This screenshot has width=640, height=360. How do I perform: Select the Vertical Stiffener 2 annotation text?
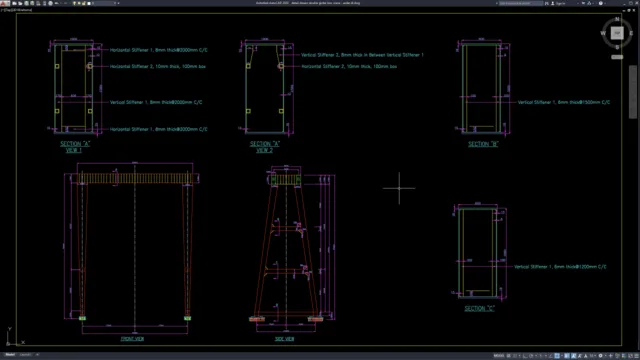click(362, 55)
